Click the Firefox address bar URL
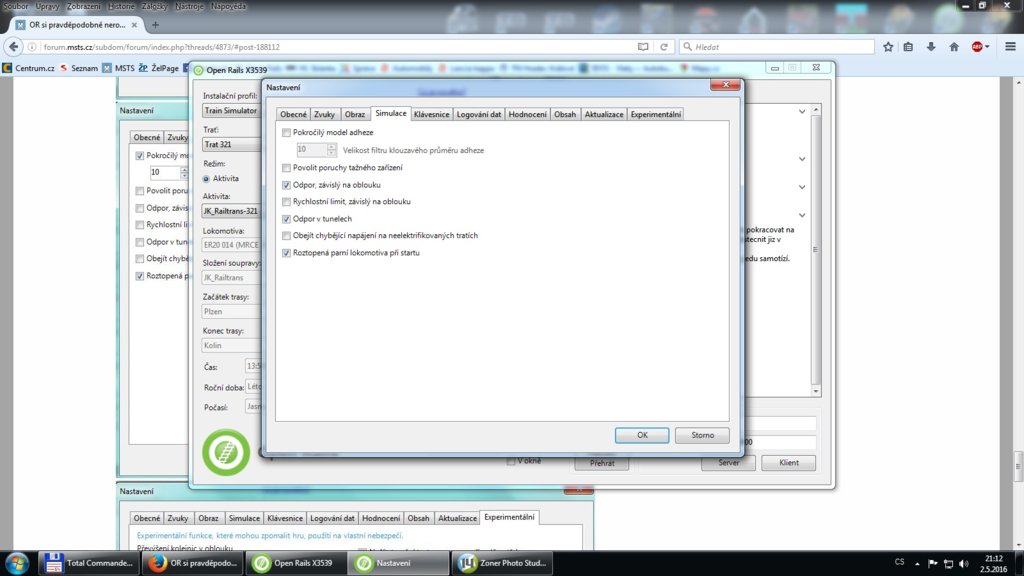 click(161, 47)
